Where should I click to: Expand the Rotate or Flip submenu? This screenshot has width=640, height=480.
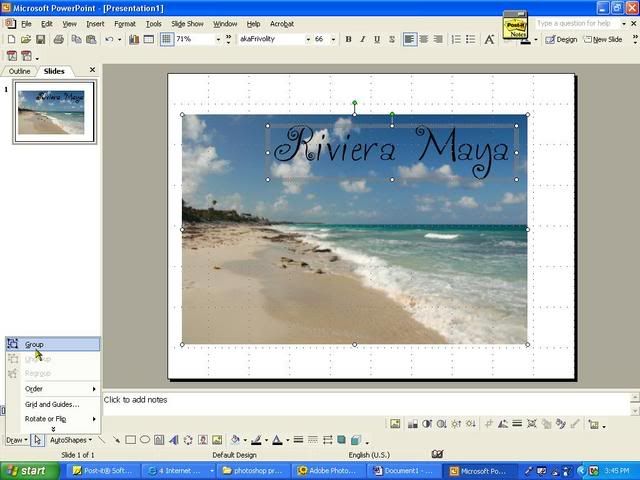(x=53, y=419)
